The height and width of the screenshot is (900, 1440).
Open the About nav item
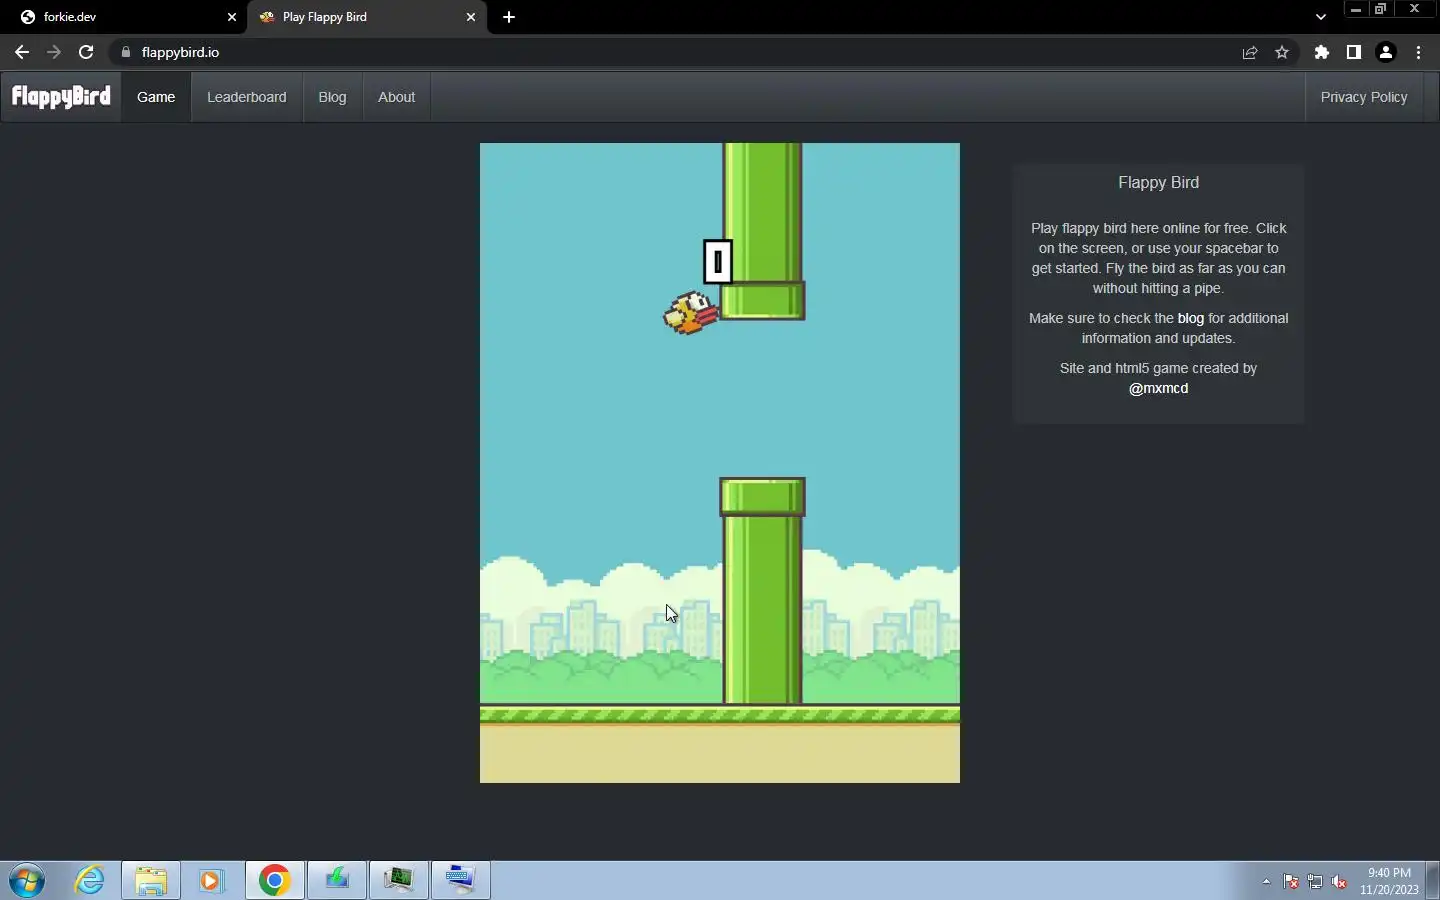396,97
